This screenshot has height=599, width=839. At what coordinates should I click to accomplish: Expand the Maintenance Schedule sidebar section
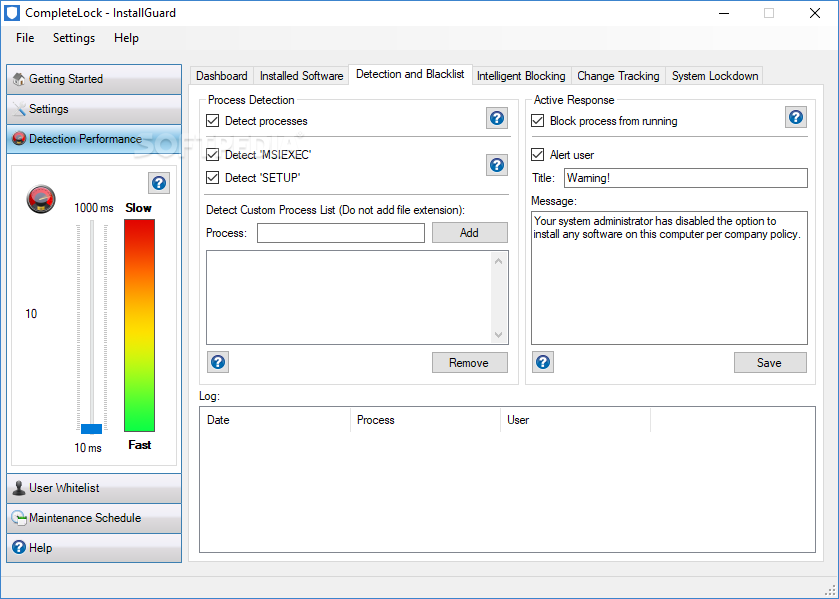[94, 518]
